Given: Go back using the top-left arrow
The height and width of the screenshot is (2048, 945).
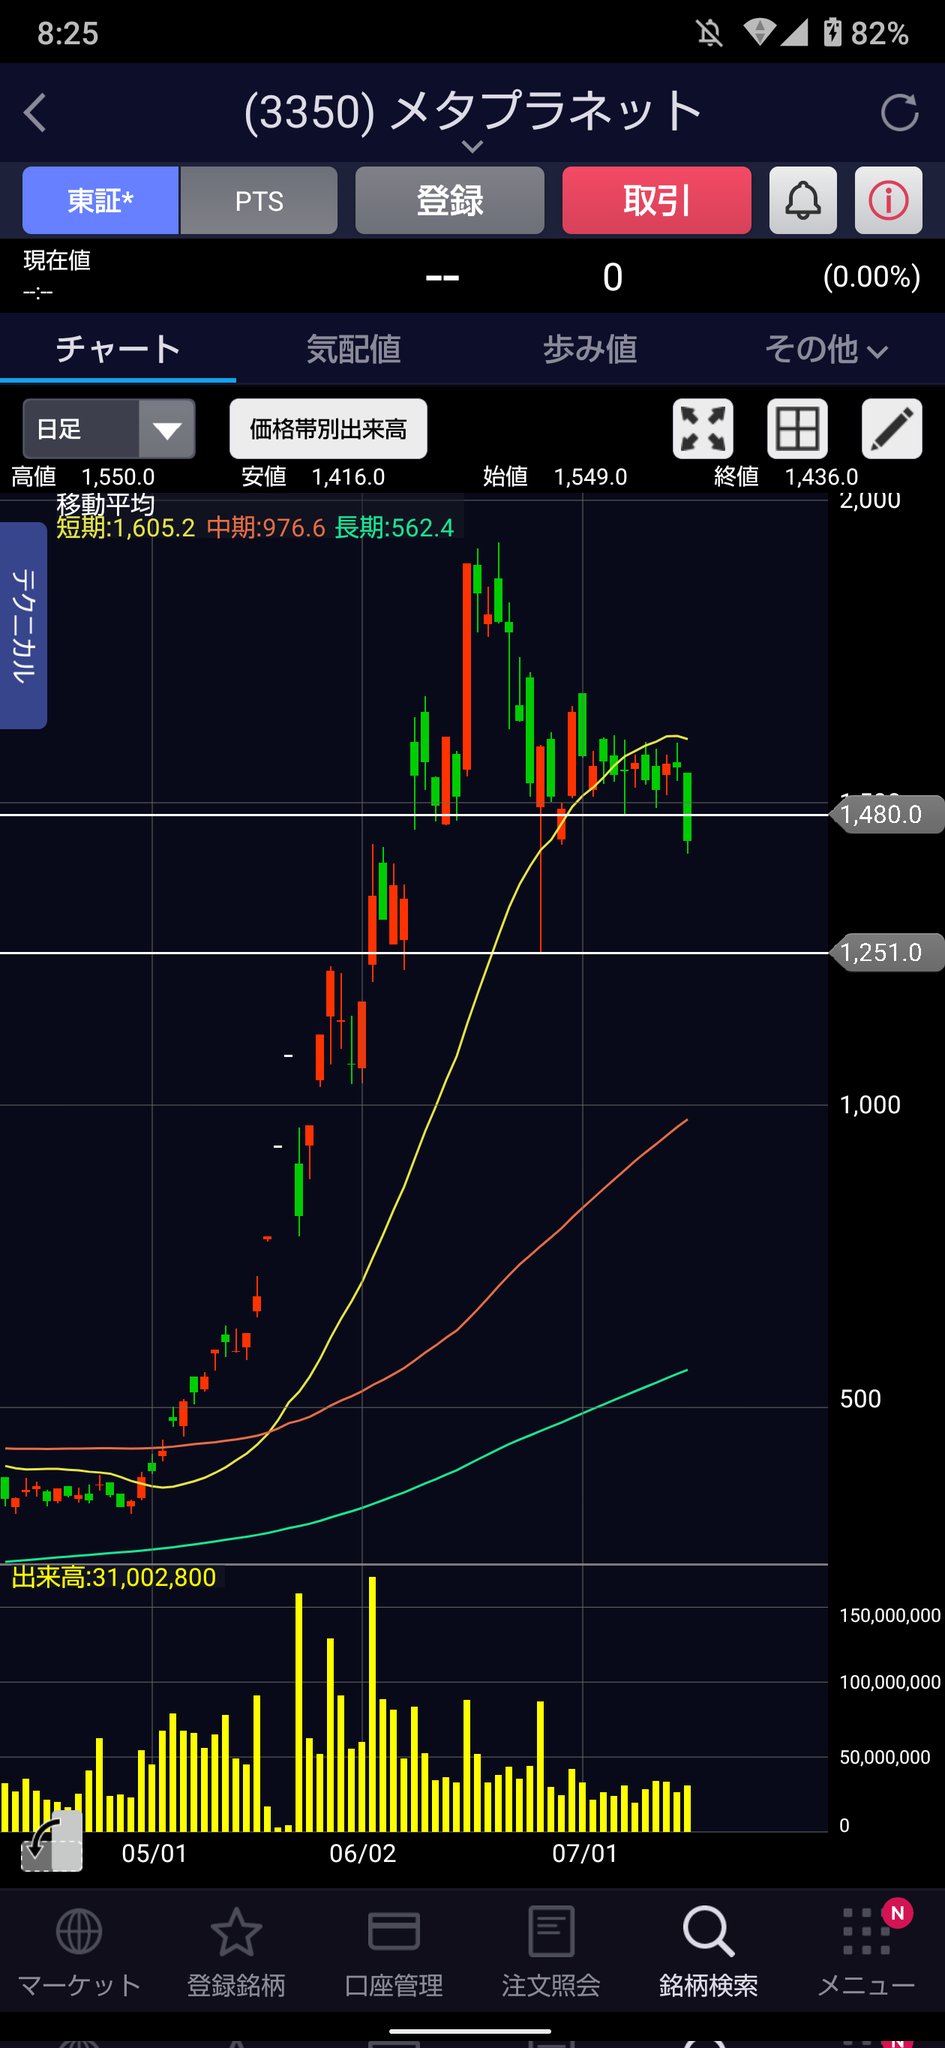Looking at the screenshot, I should (35, 113).
